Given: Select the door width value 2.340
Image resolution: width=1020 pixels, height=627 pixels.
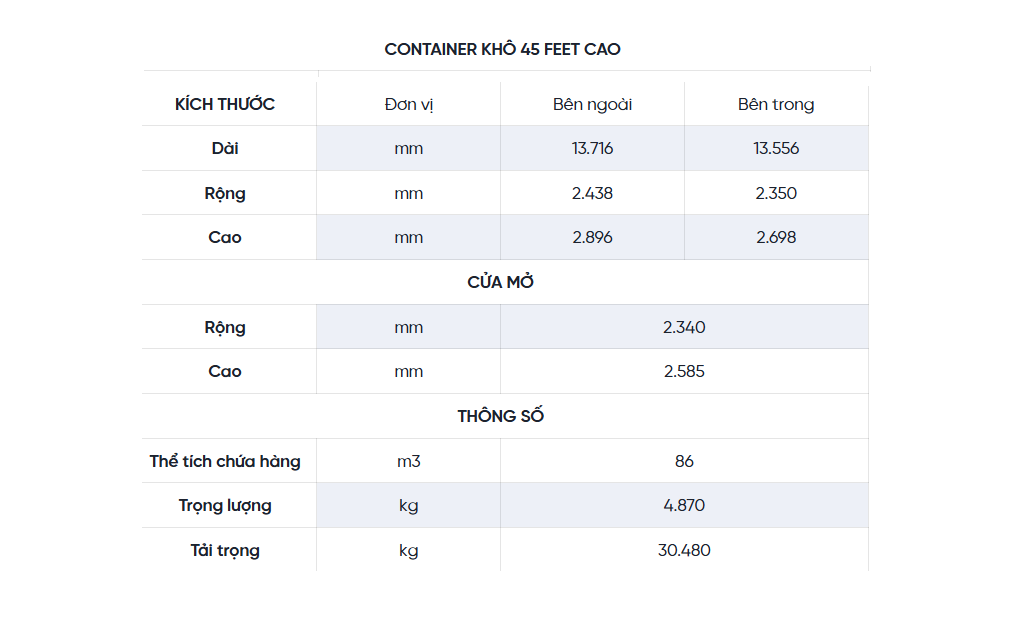Looking at the screenshot, I should click(x=684, y=327).
